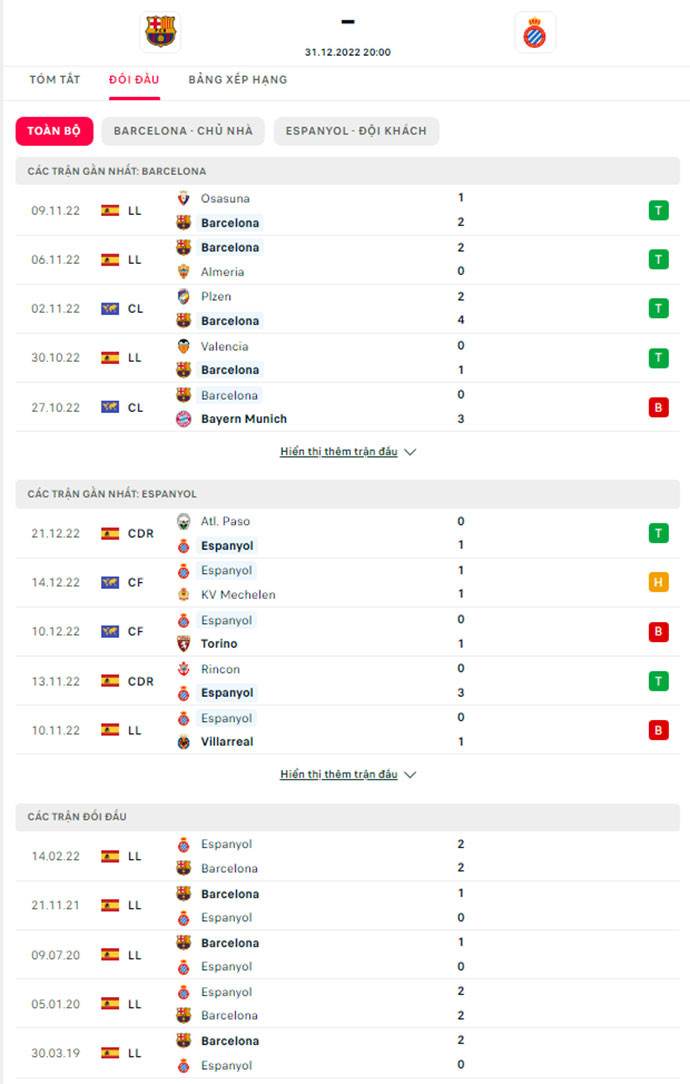
Task: Select the Barcelona - Chủ Nhà filter
Action: pos(183,131)
